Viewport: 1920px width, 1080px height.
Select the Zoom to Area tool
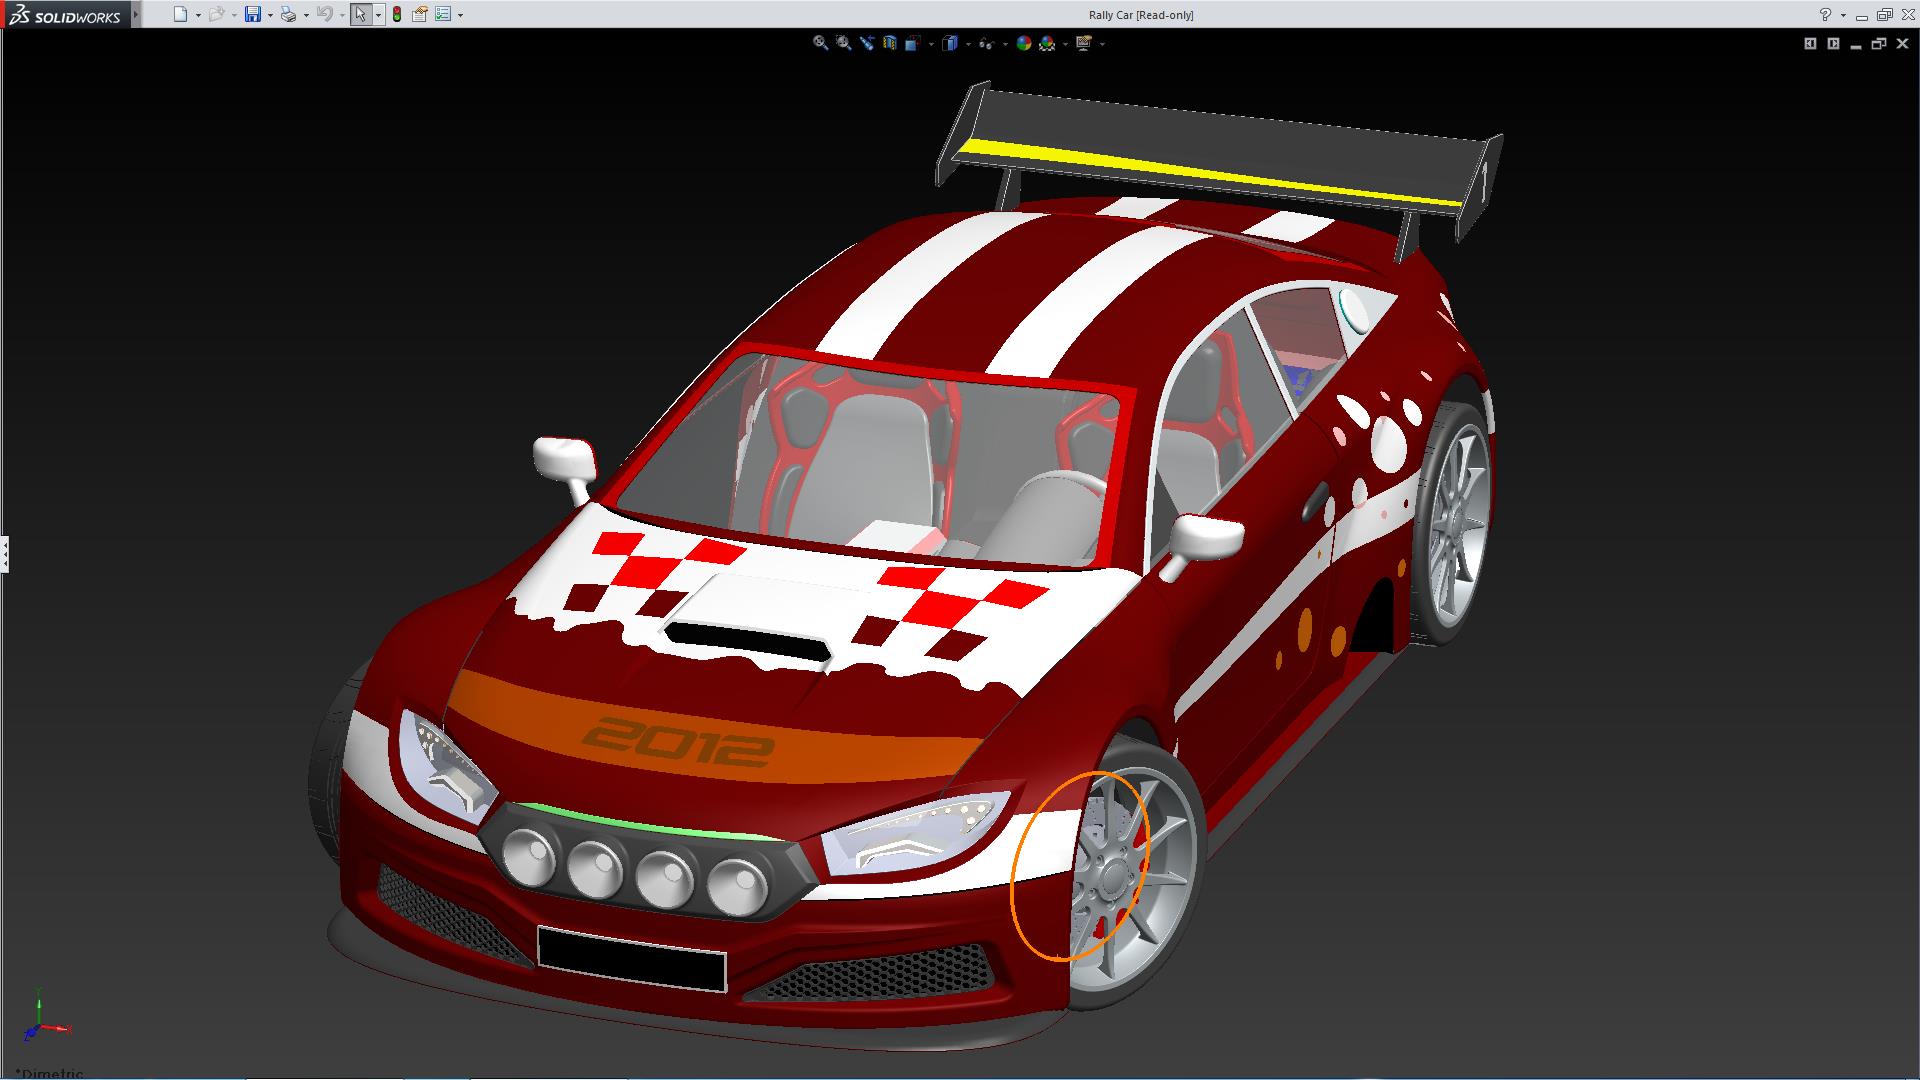click(843, 43)
